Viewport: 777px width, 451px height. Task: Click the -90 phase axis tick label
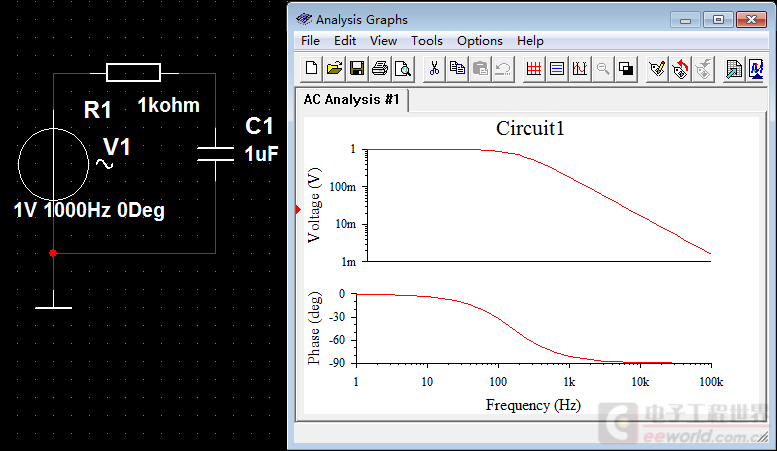(x=337, y=363)
